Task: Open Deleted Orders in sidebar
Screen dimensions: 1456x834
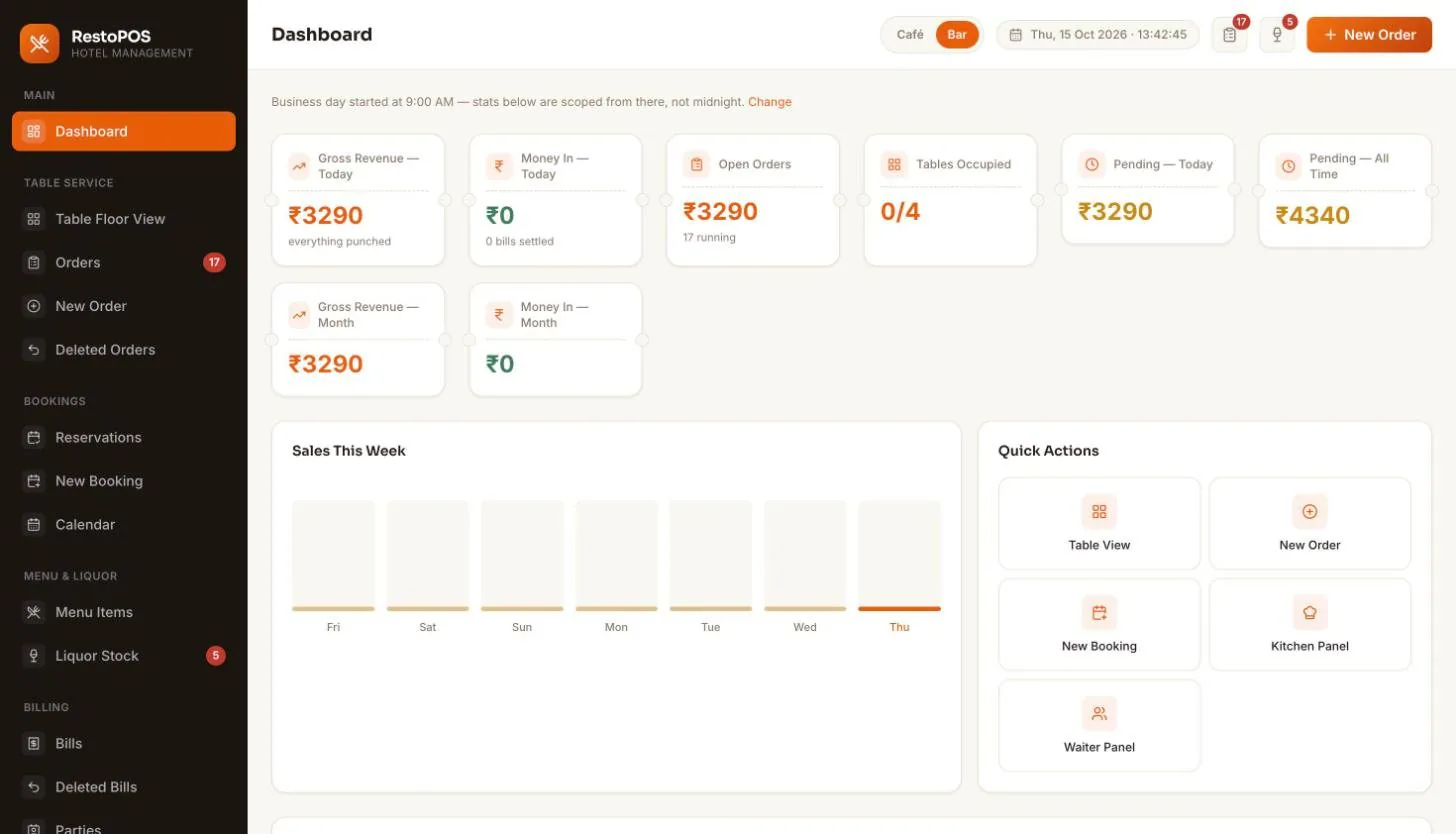Action: (x=124, y=350)
